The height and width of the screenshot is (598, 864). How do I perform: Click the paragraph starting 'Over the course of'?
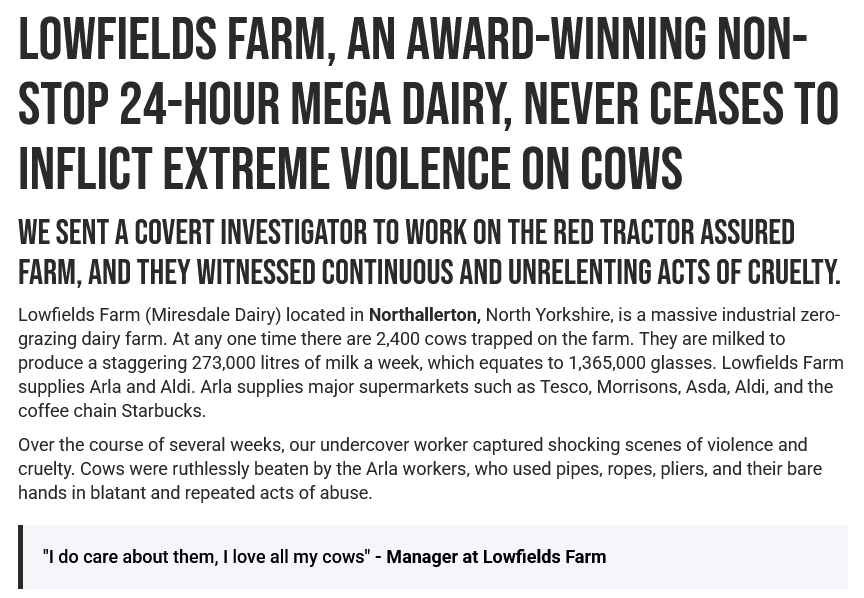(x=412, y=469)
